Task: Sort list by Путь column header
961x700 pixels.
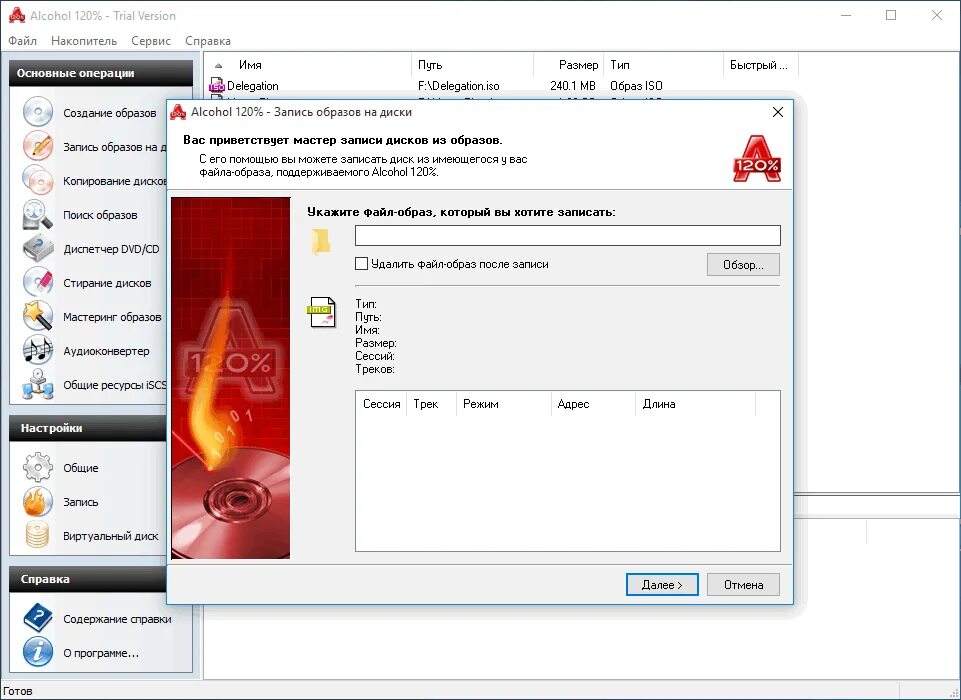Action: [473, 65]
